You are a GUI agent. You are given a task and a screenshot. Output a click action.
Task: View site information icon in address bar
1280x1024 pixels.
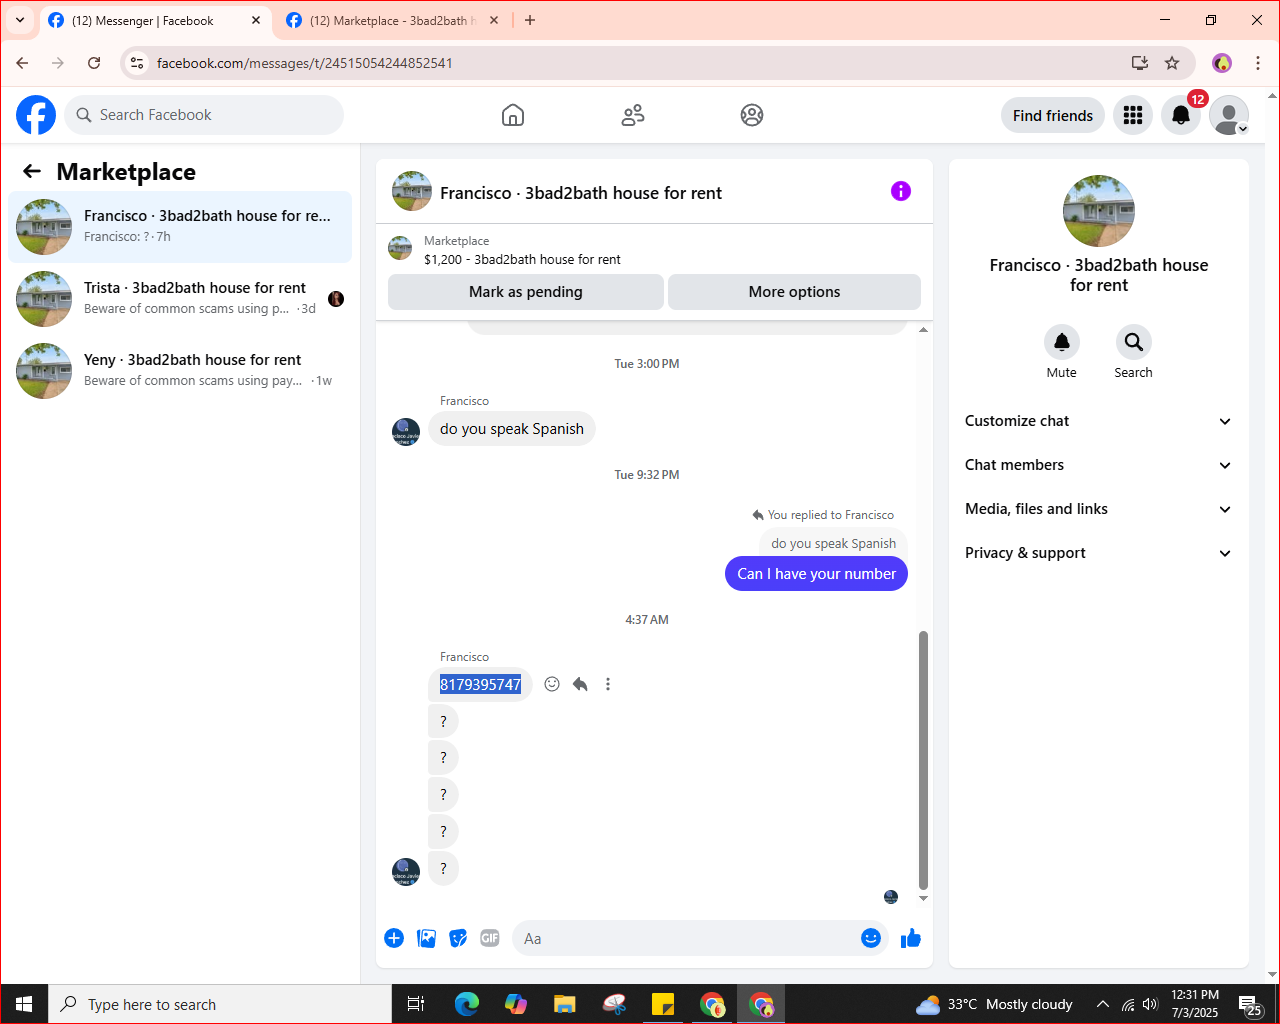137,63
